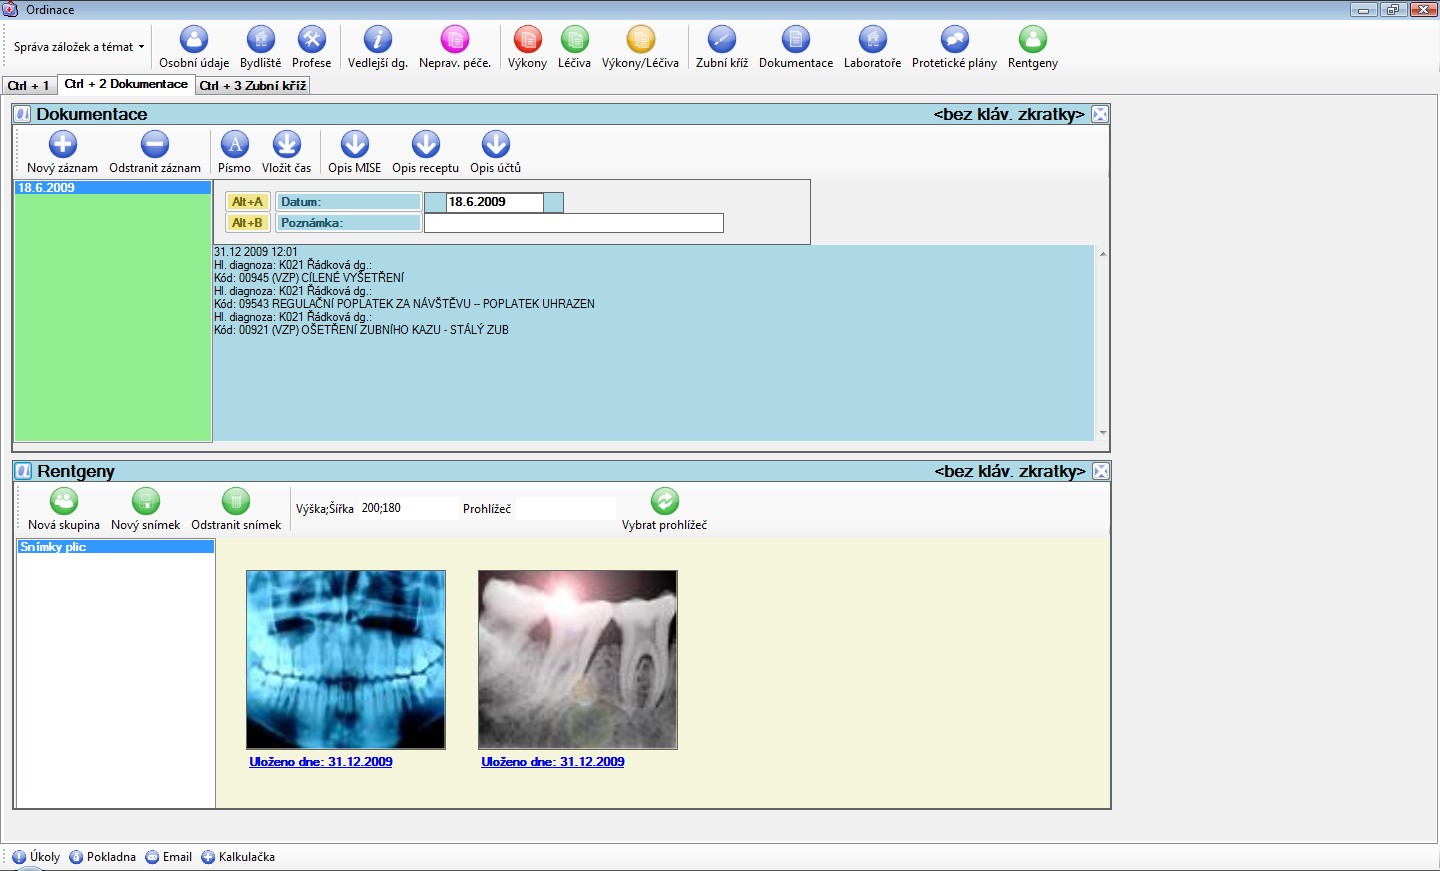Click the Výška;Šířka value field
The image size is (1440, 871).
tap(407, 508)
